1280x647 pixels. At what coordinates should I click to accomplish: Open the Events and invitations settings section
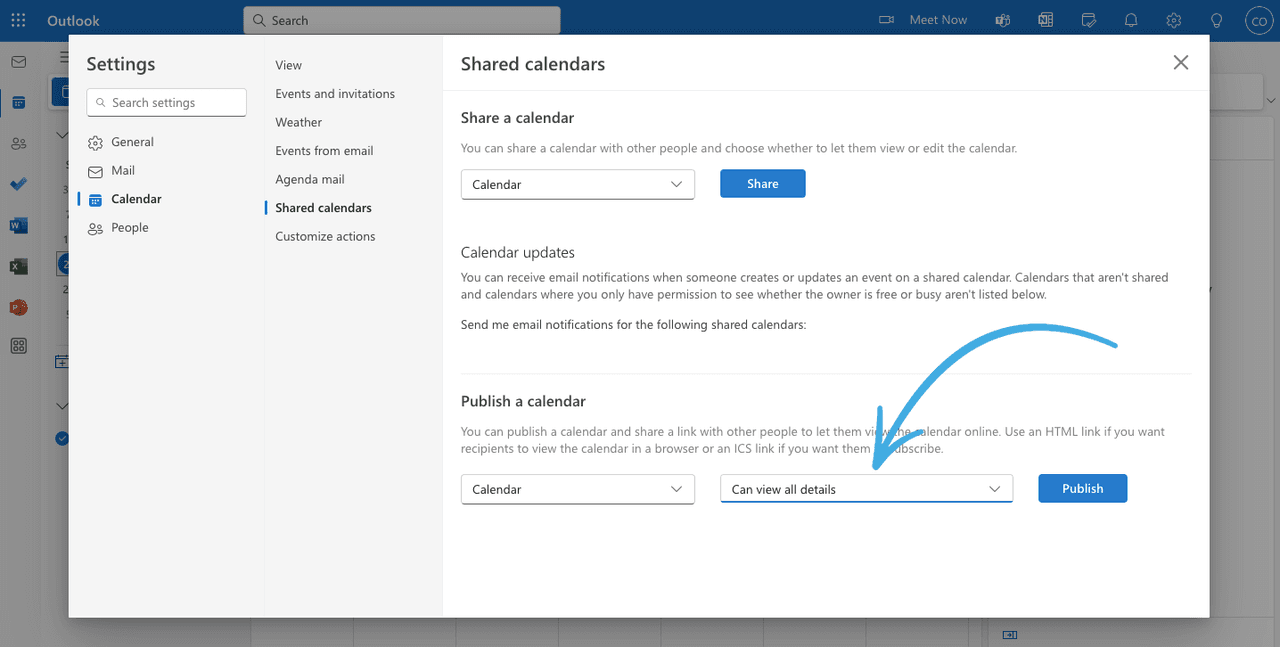click(x=334, y=93)
